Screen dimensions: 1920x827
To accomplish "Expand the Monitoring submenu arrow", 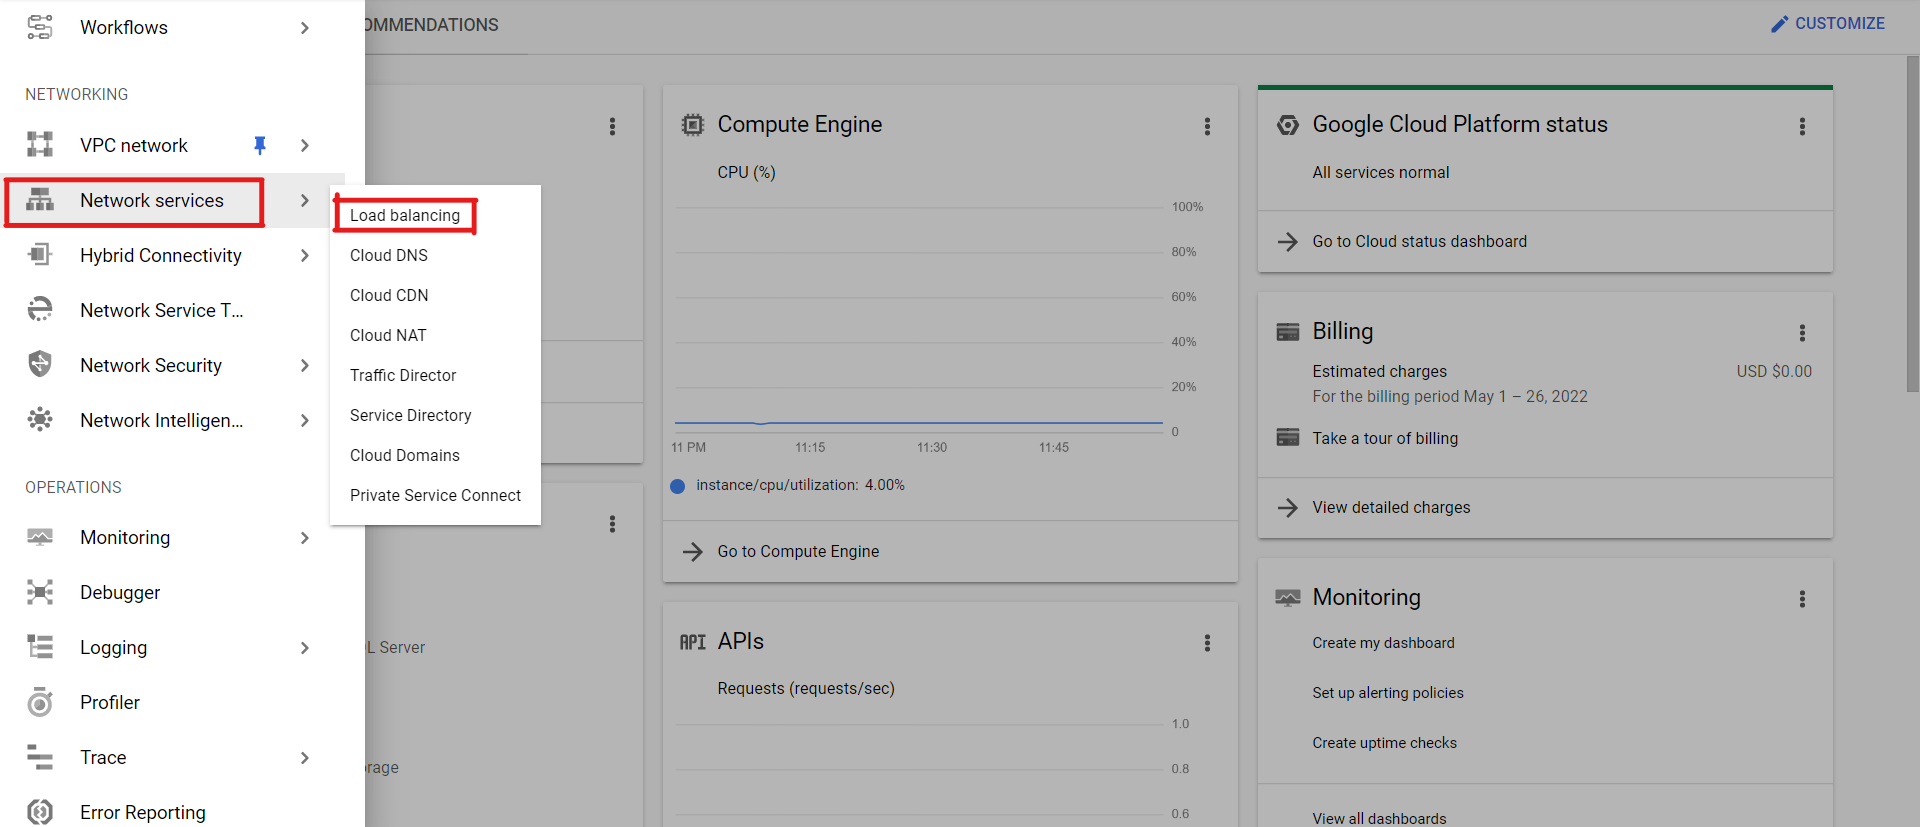I will 305,538.
